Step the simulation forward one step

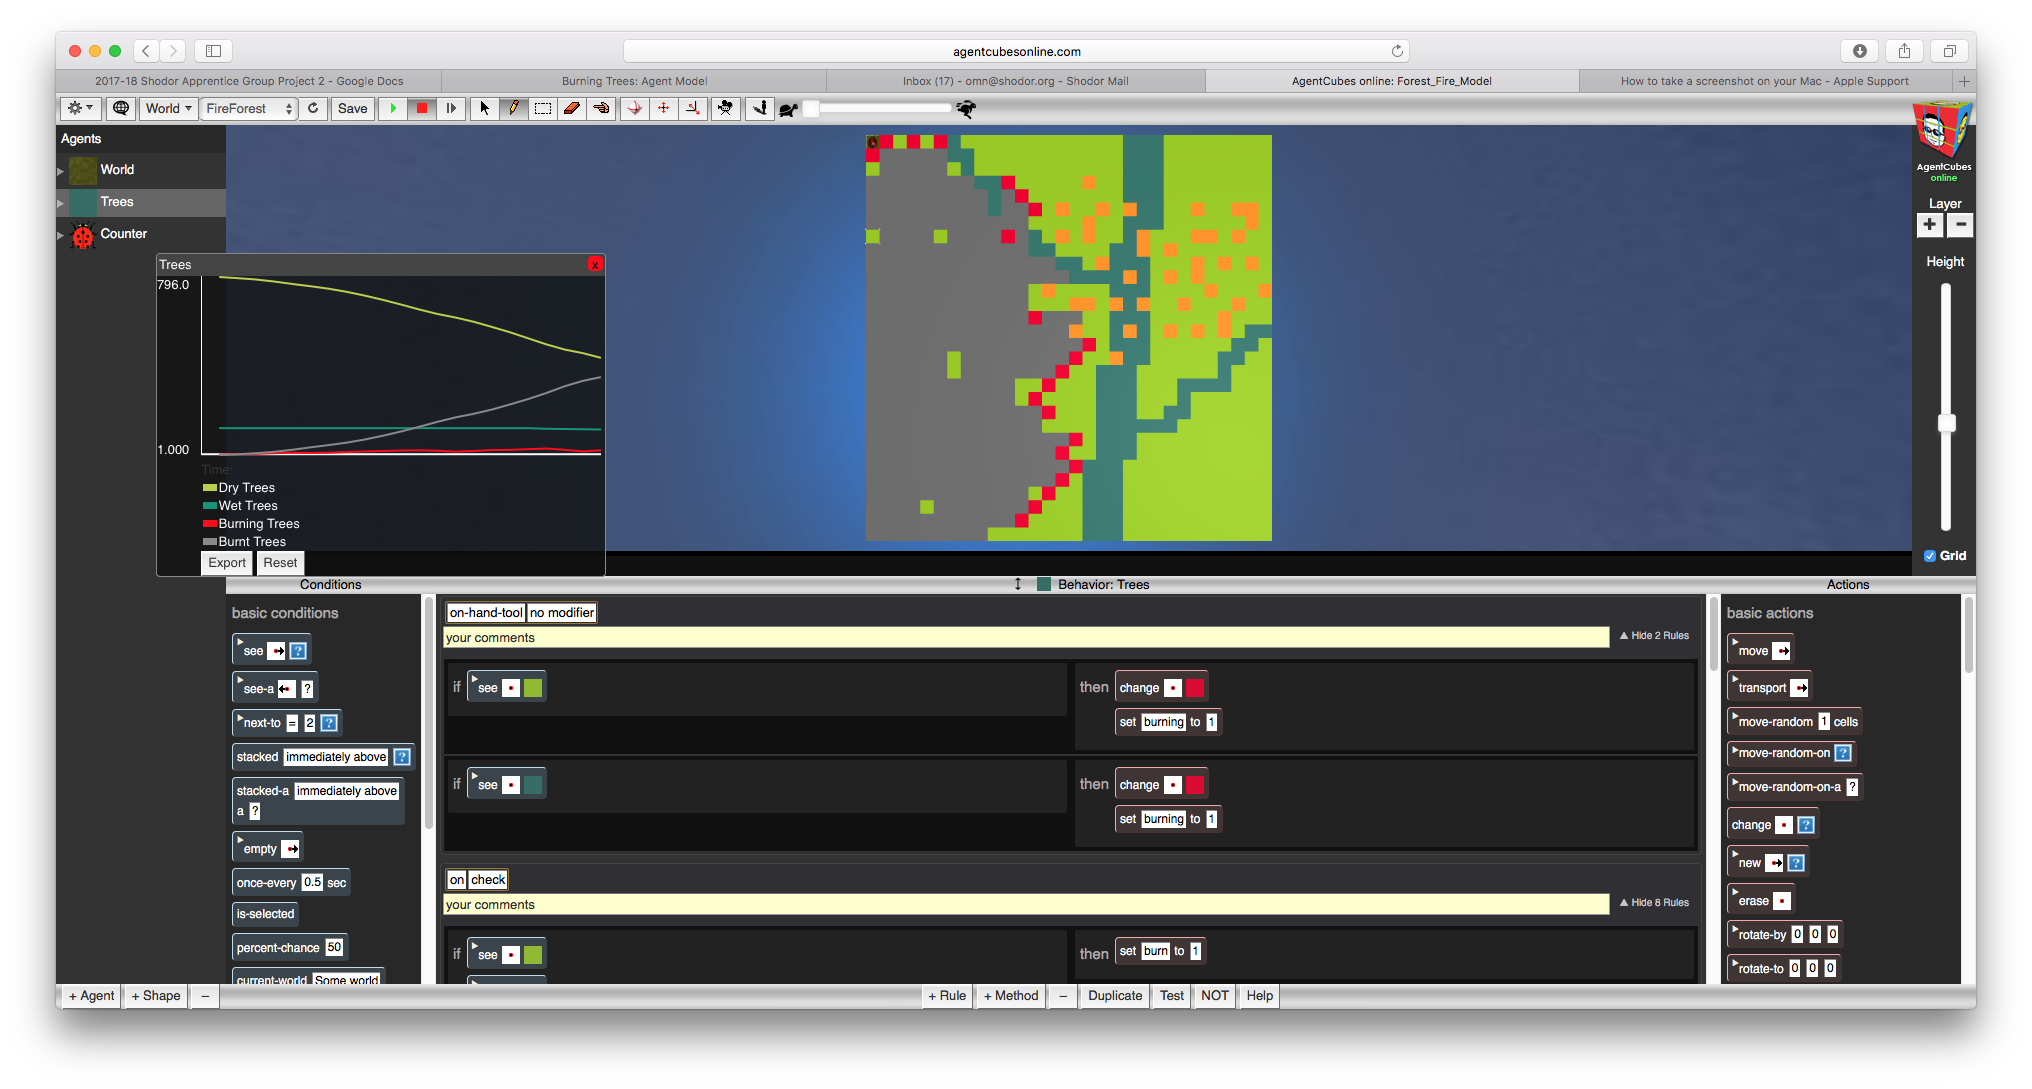point(451,108)
